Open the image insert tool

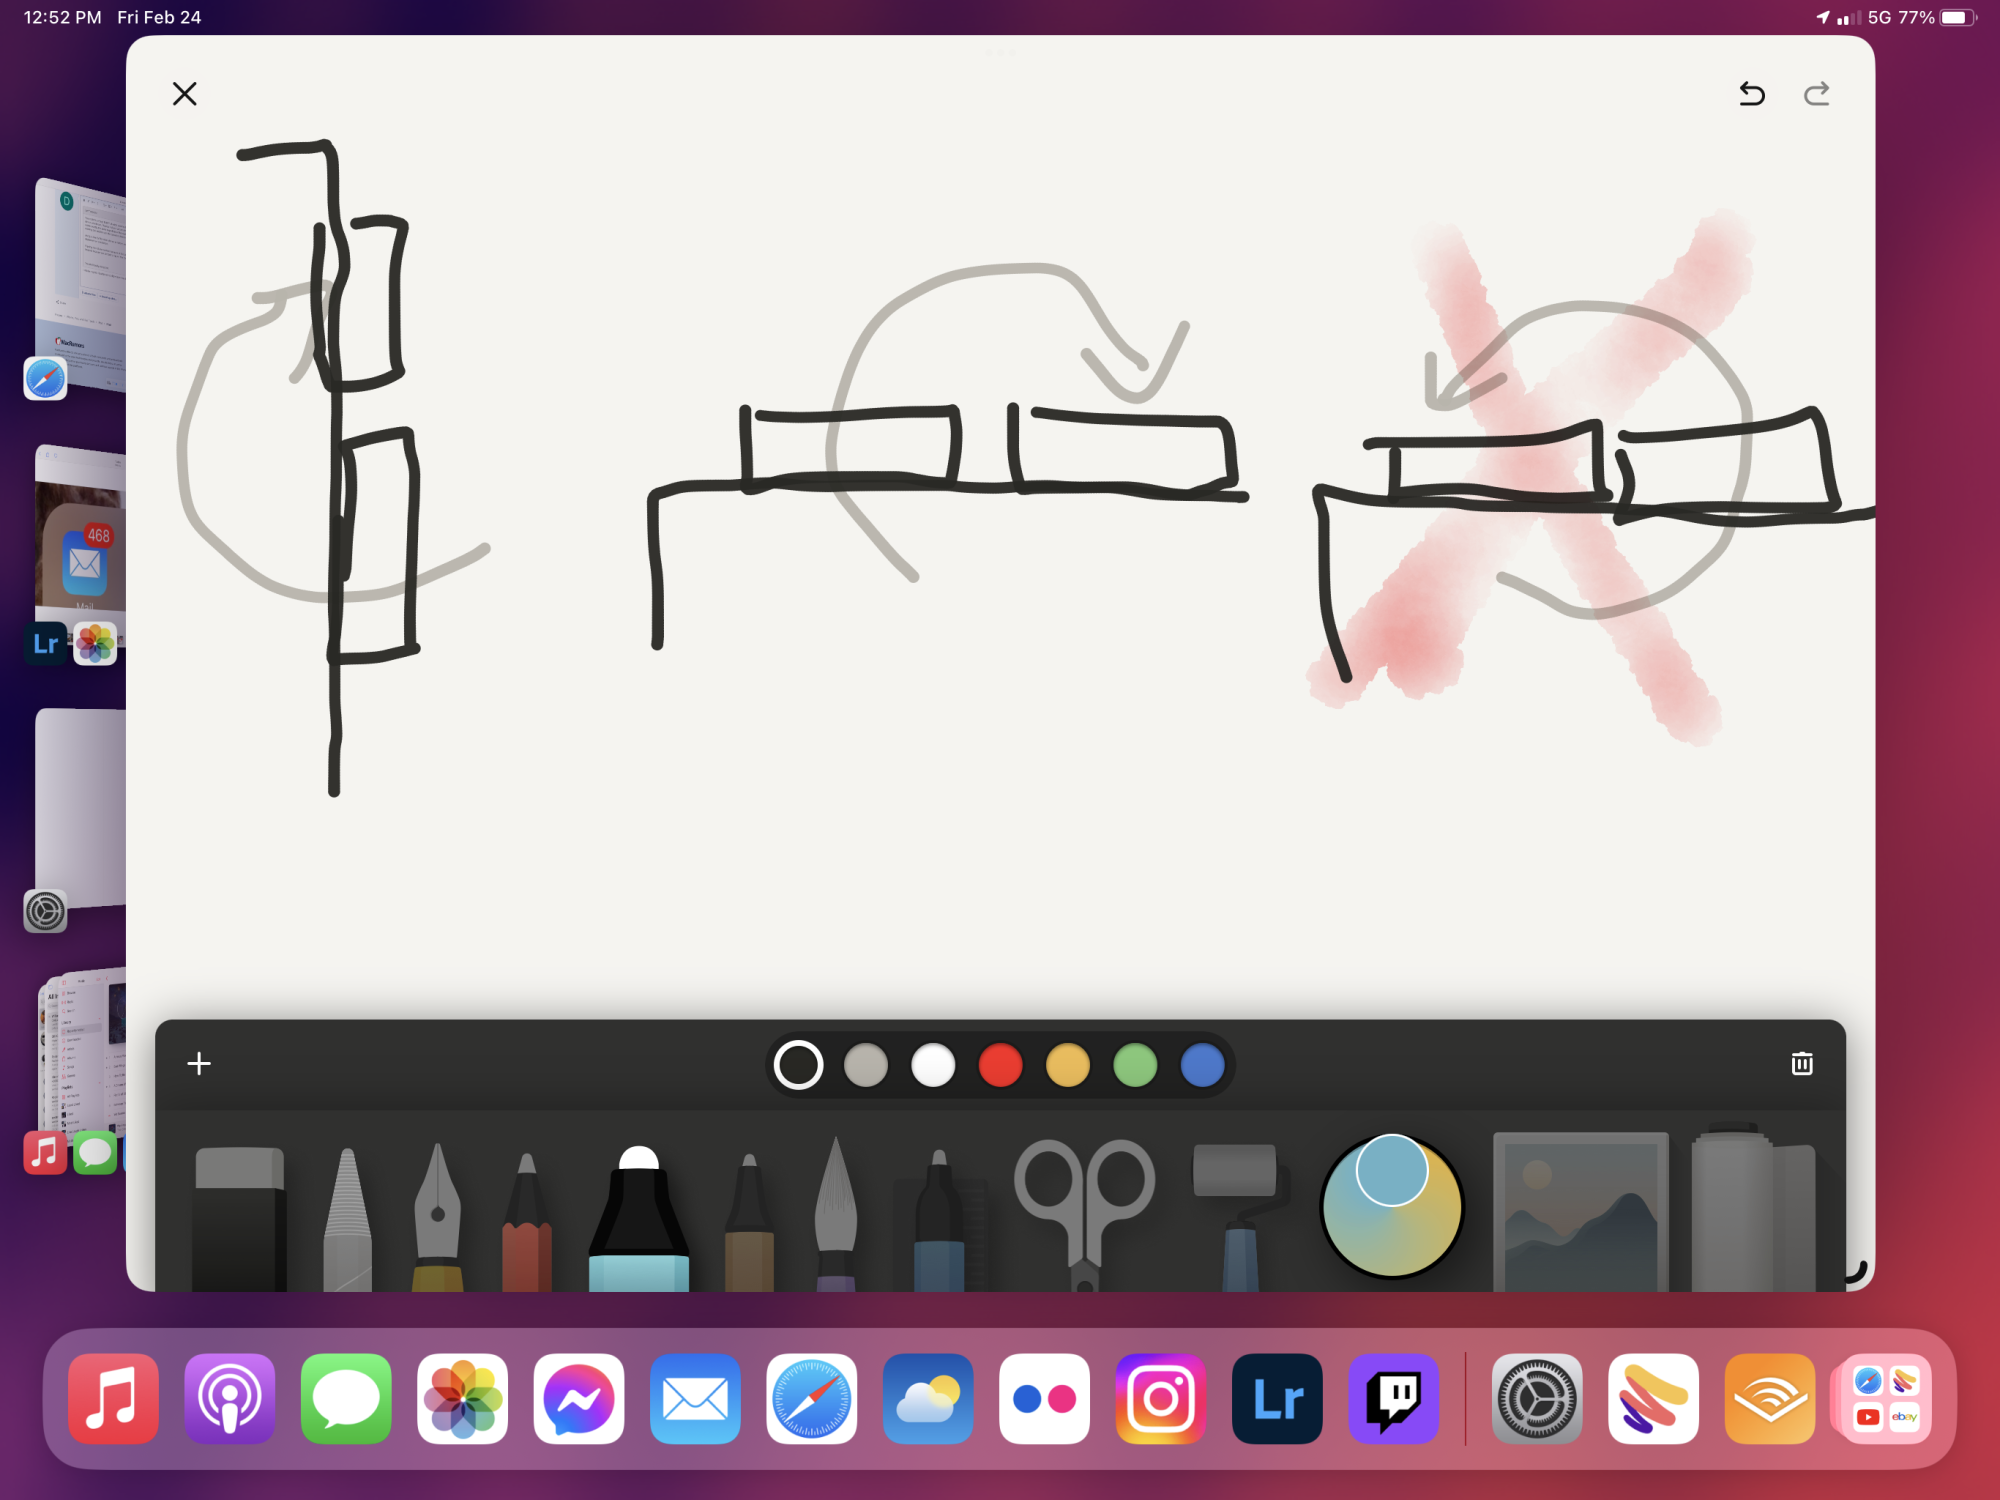1580,1212
